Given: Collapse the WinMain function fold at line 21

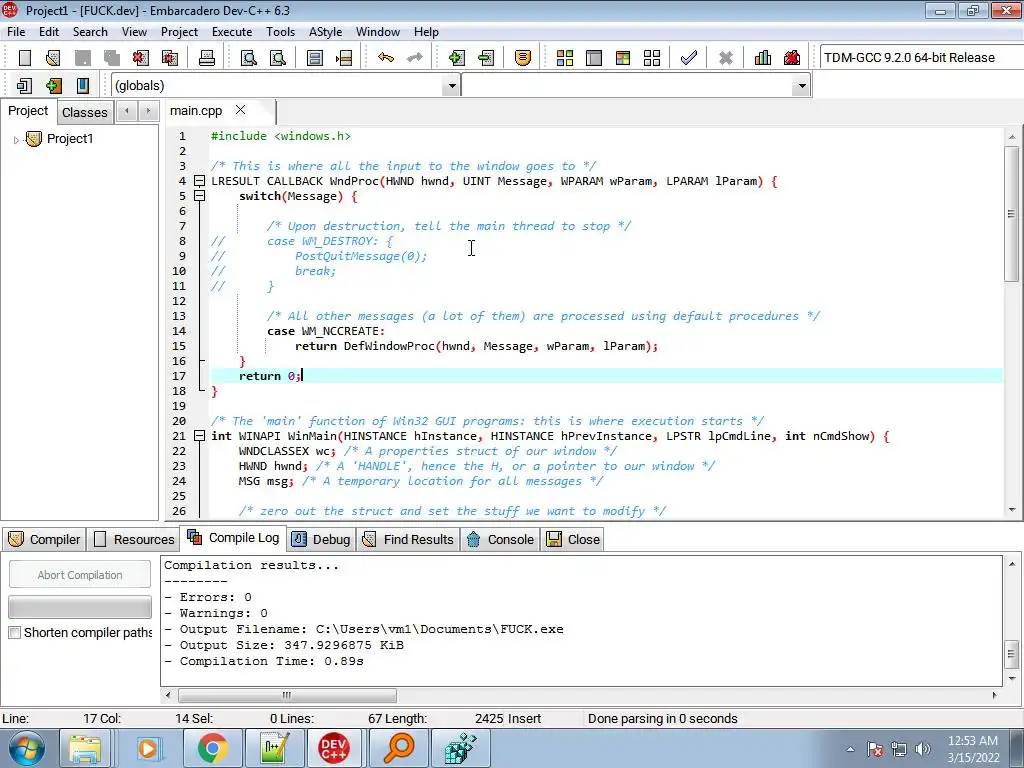Looking at the screenshot, I should click(x=200, y=436).
